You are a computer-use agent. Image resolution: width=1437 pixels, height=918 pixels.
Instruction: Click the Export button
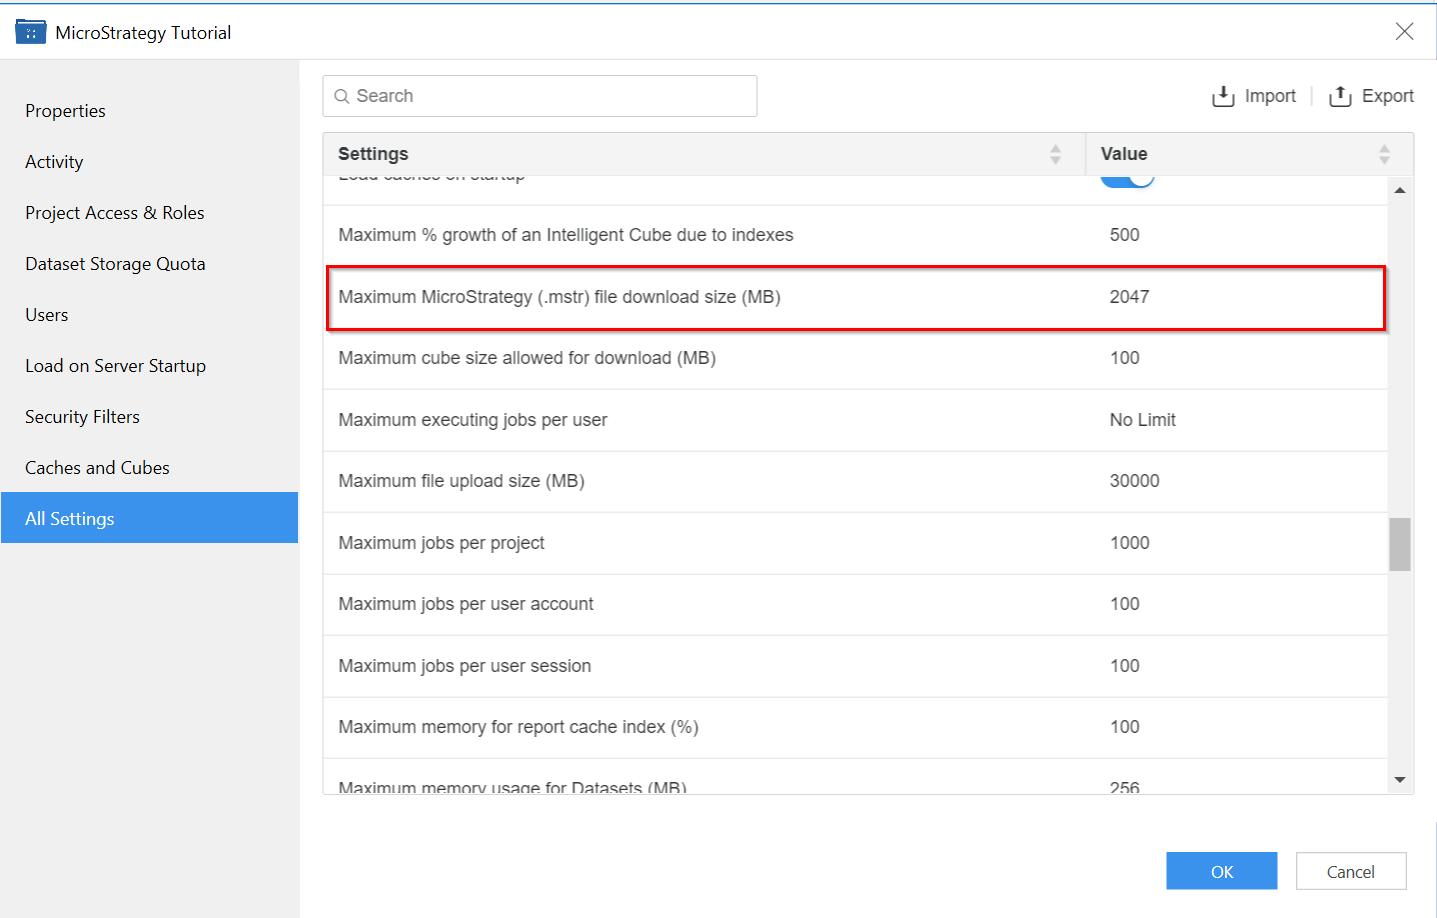pos(1371,96)
